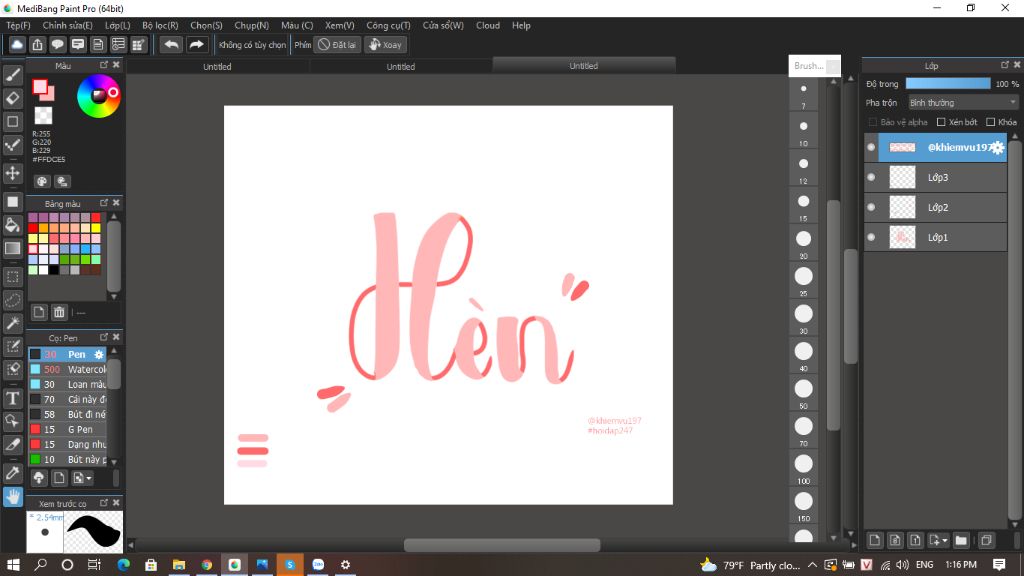Viewport: 1024px width, 576px height.
Task: Switch to the second Untitled tab
Action: click(x=400, y=66)
